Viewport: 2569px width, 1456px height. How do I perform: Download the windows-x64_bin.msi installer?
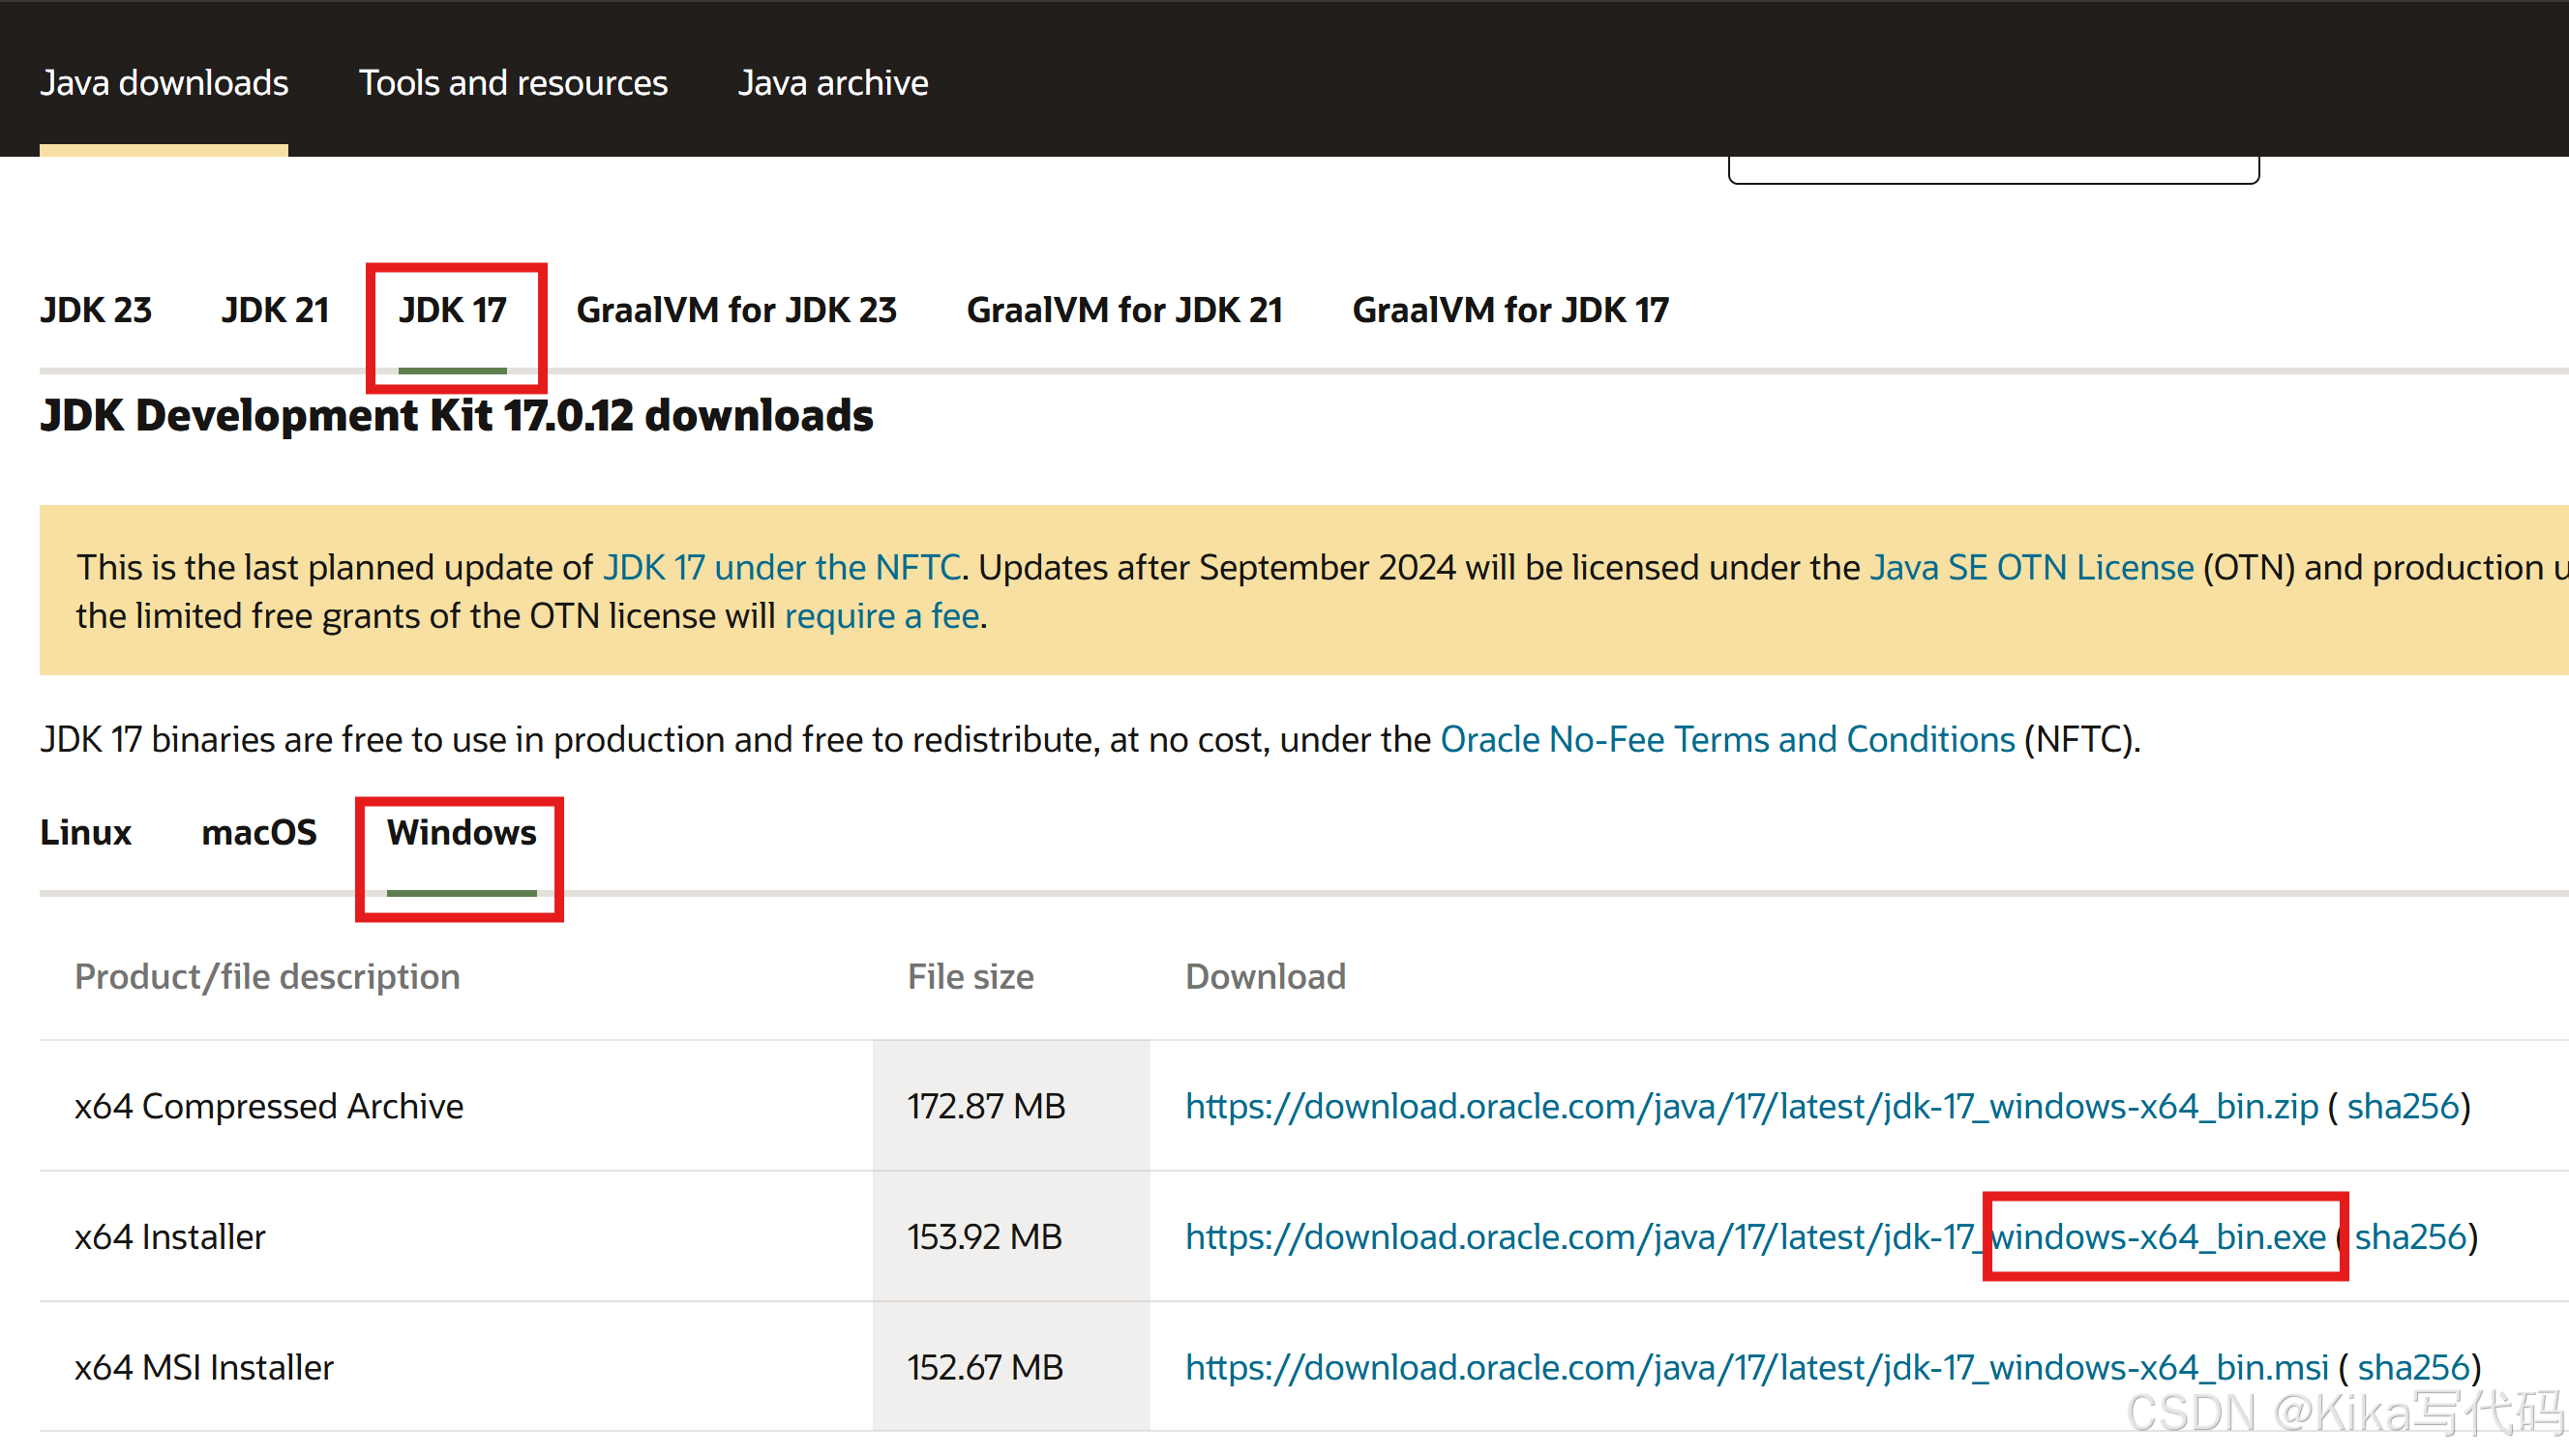tap(1758, 1368)
